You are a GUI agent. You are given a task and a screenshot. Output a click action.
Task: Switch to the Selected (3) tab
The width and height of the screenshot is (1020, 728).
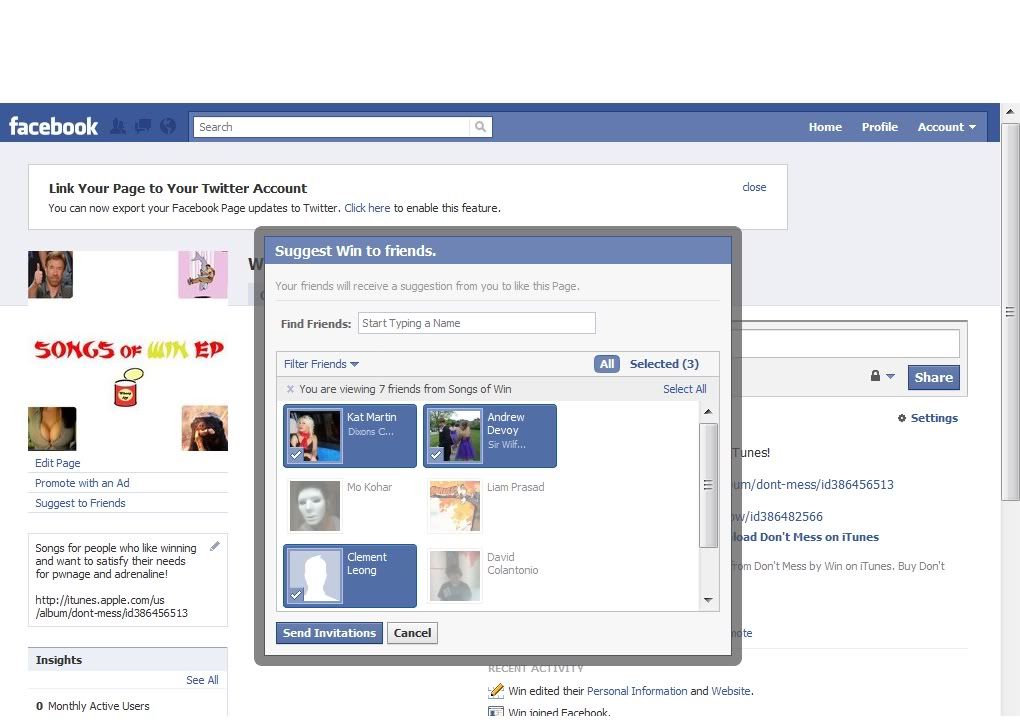pos(664,364)
